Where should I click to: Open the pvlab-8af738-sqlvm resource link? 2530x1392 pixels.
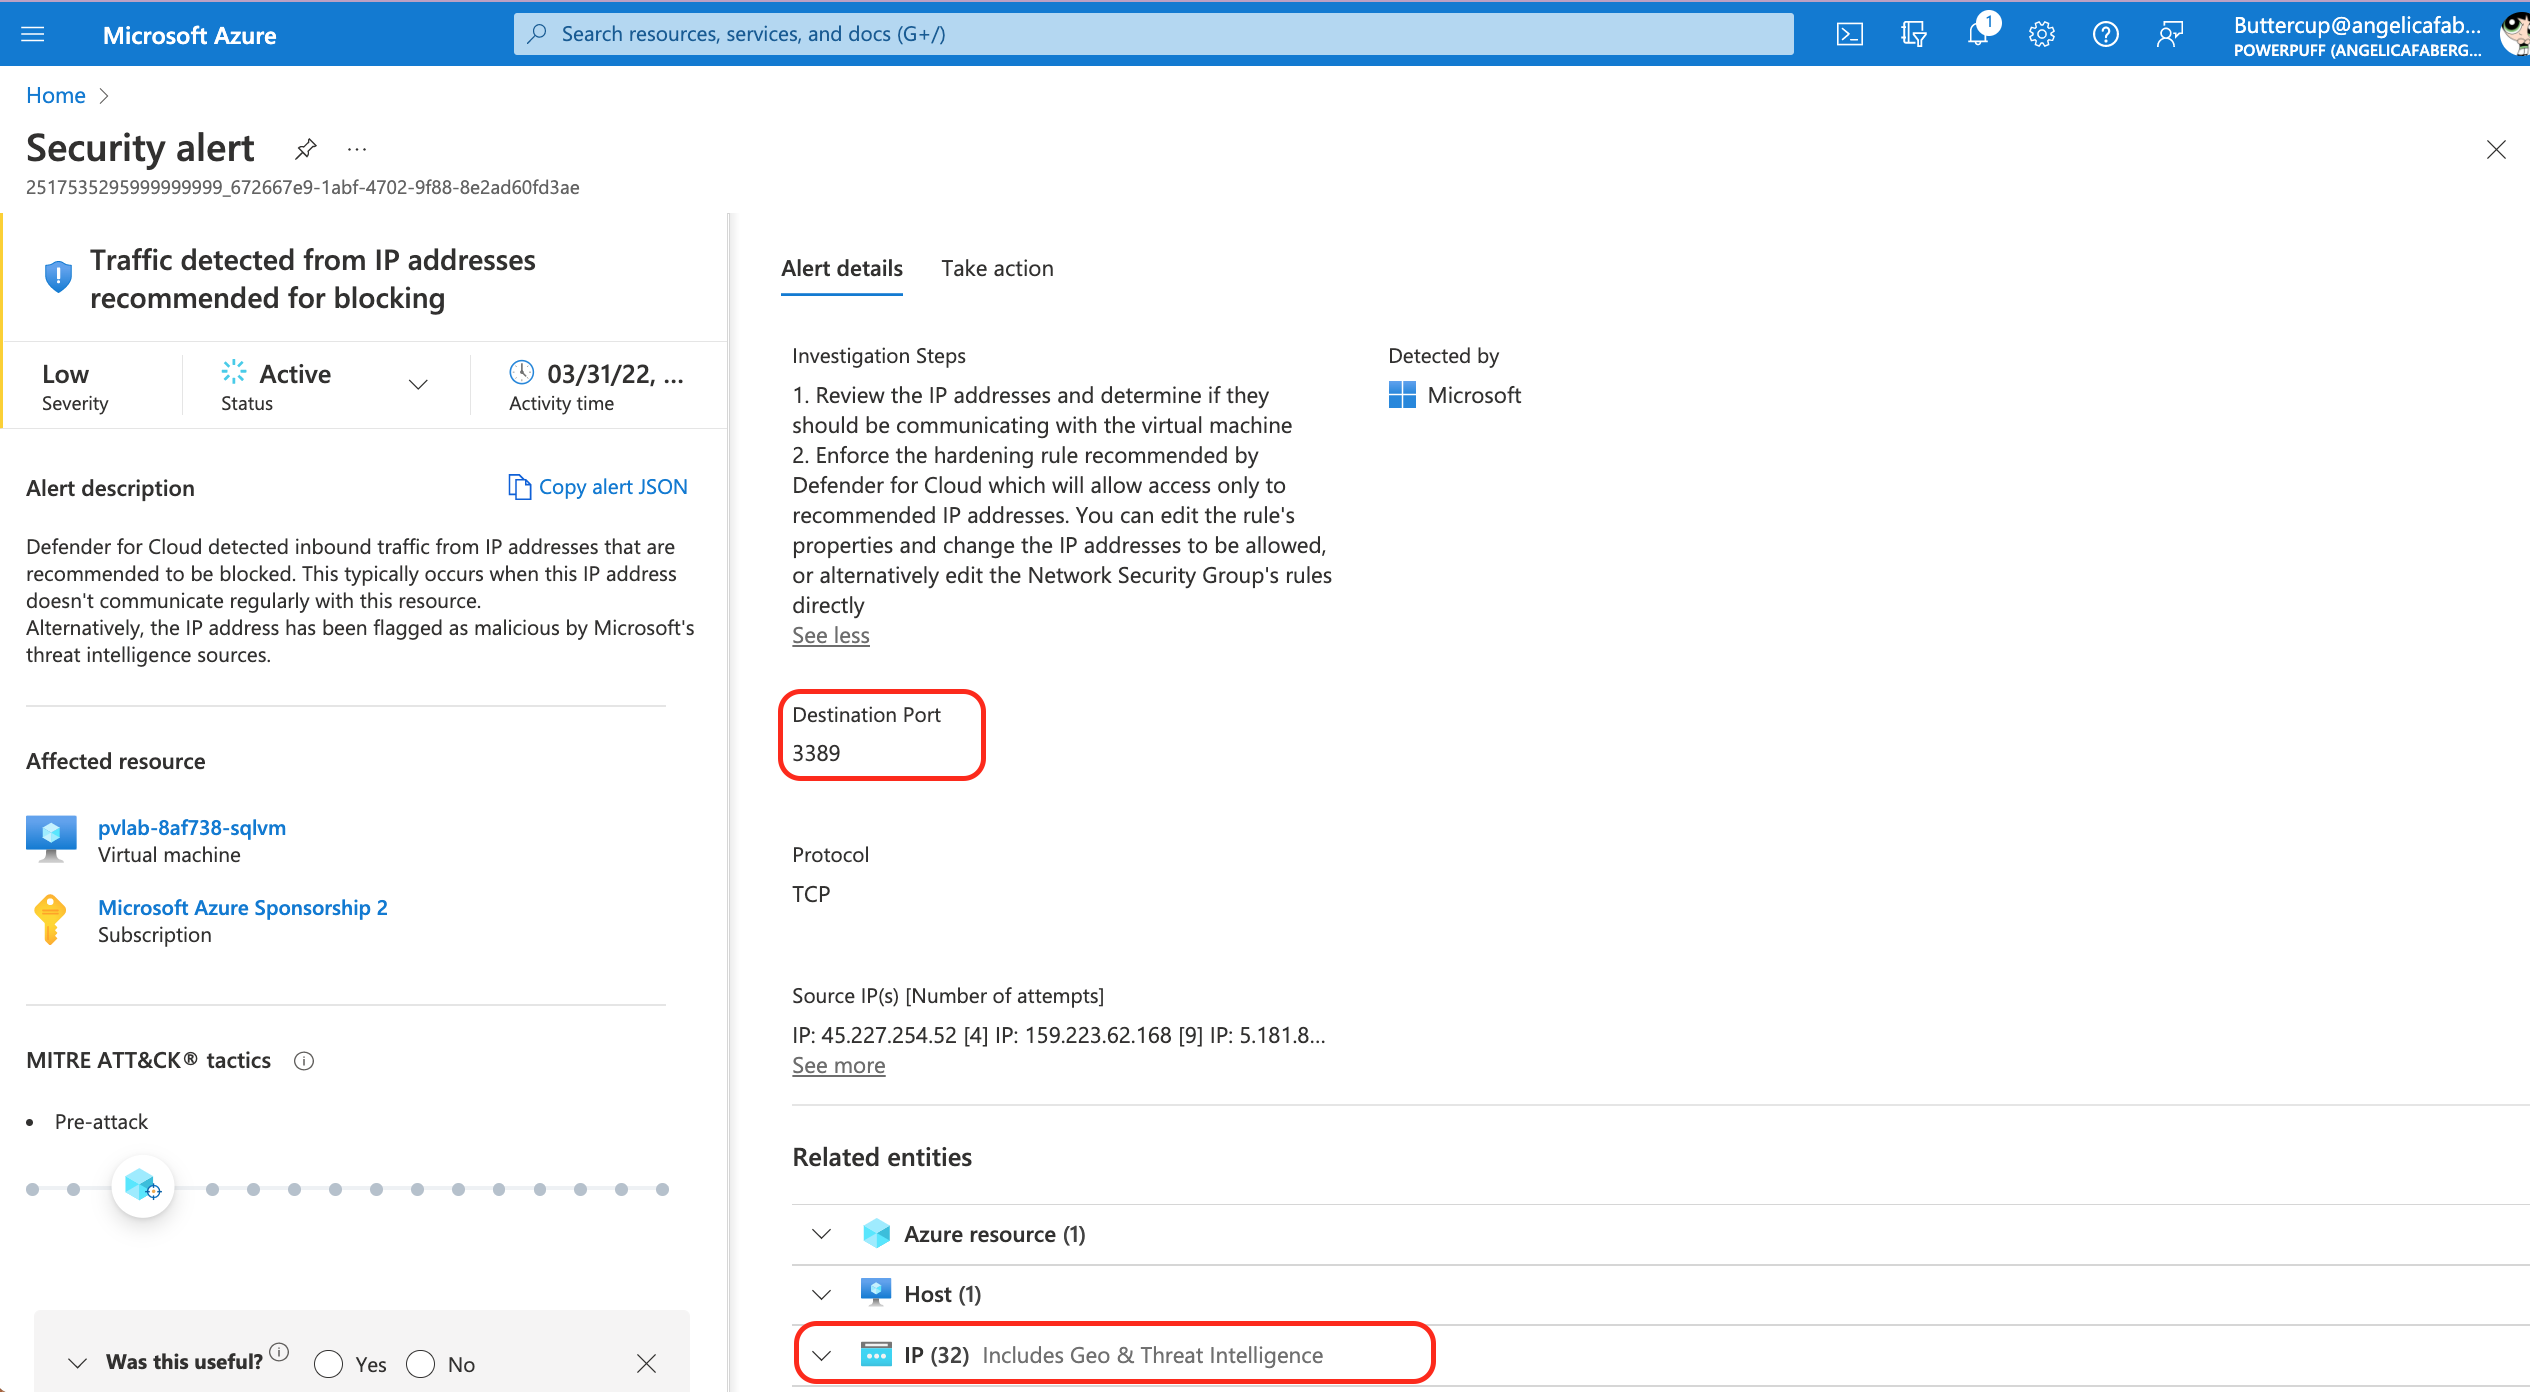(192, 828)
